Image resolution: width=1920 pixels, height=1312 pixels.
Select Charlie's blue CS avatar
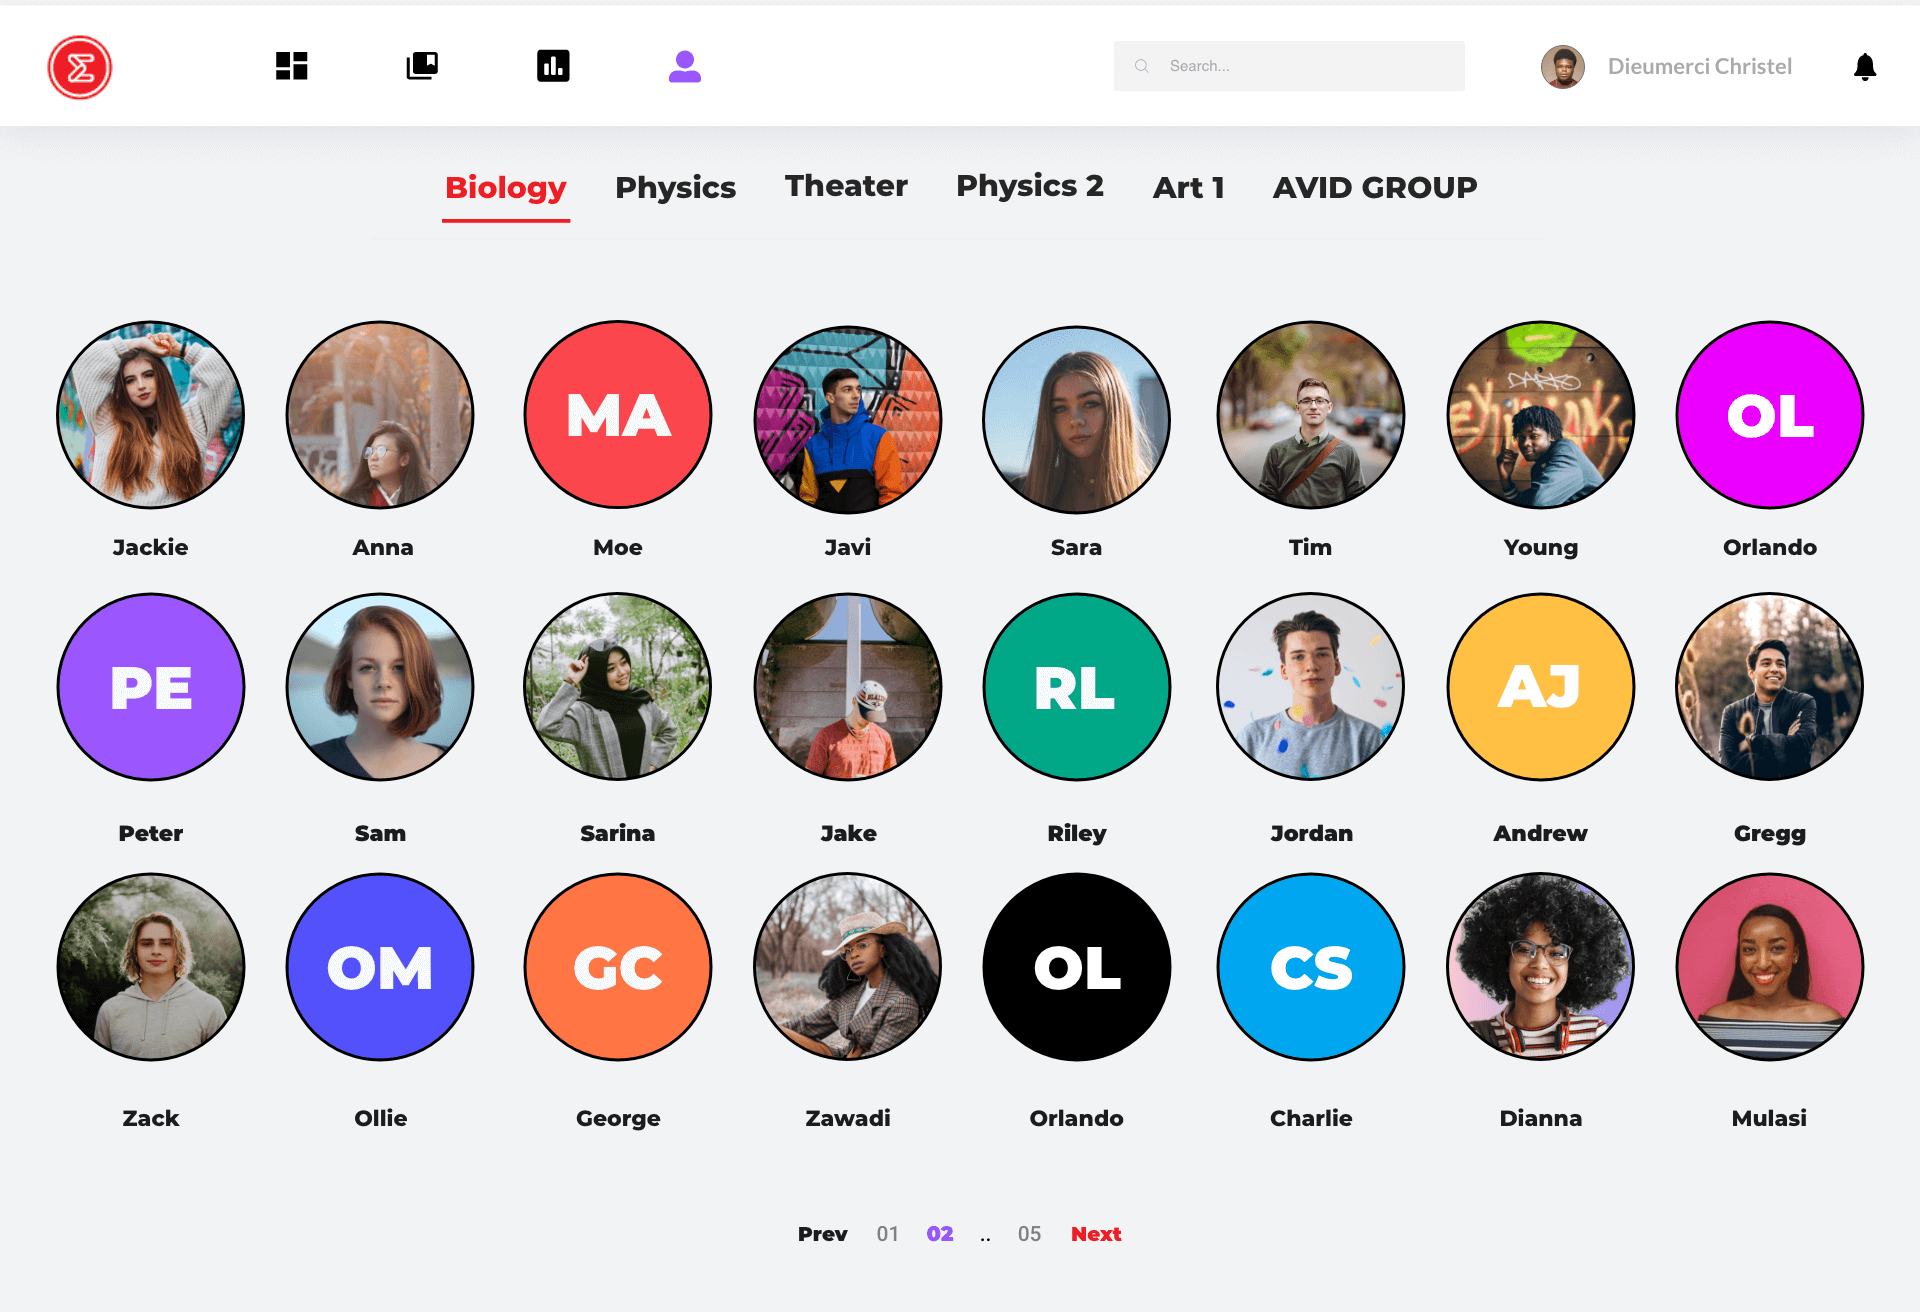[x=1311, y=967]
